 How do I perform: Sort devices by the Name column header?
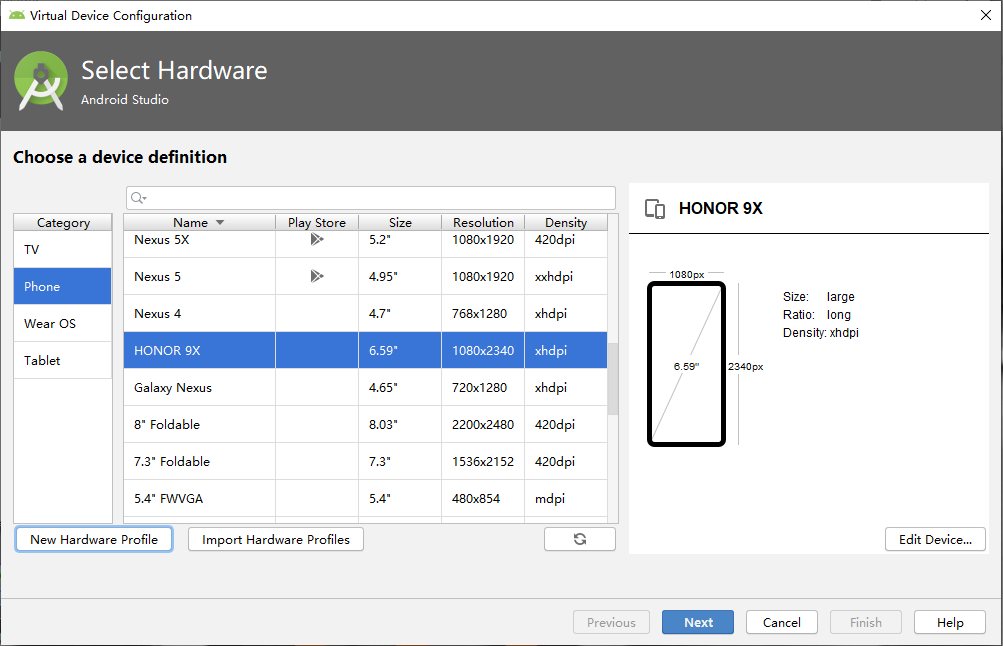point(199,223)
